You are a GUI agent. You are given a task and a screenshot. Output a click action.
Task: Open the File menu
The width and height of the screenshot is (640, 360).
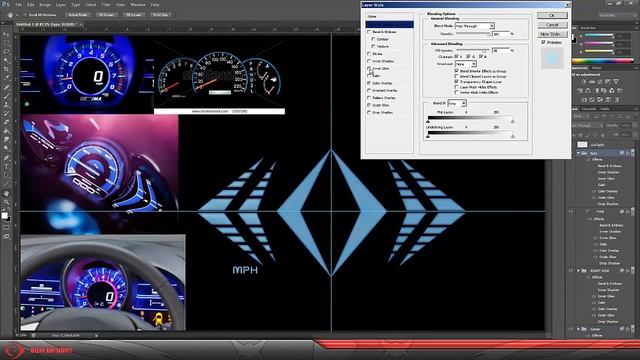click(x=18, y=4)
